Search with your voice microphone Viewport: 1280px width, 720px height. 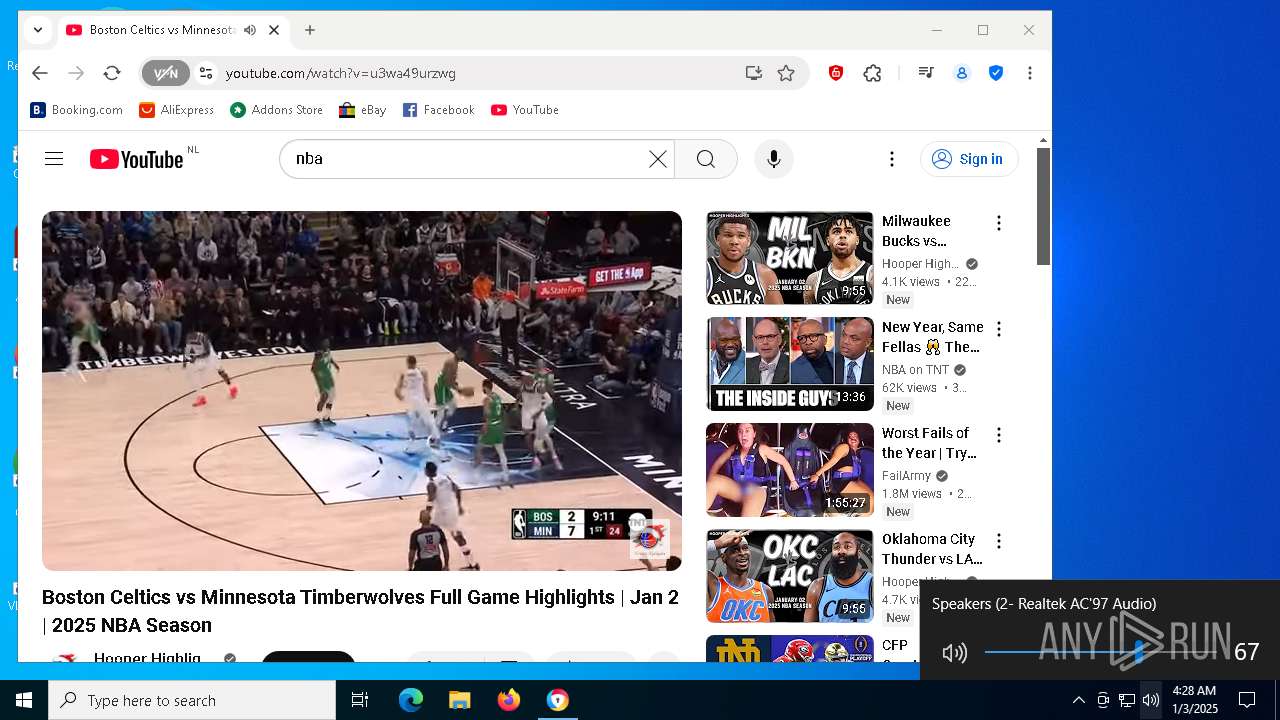773,159
